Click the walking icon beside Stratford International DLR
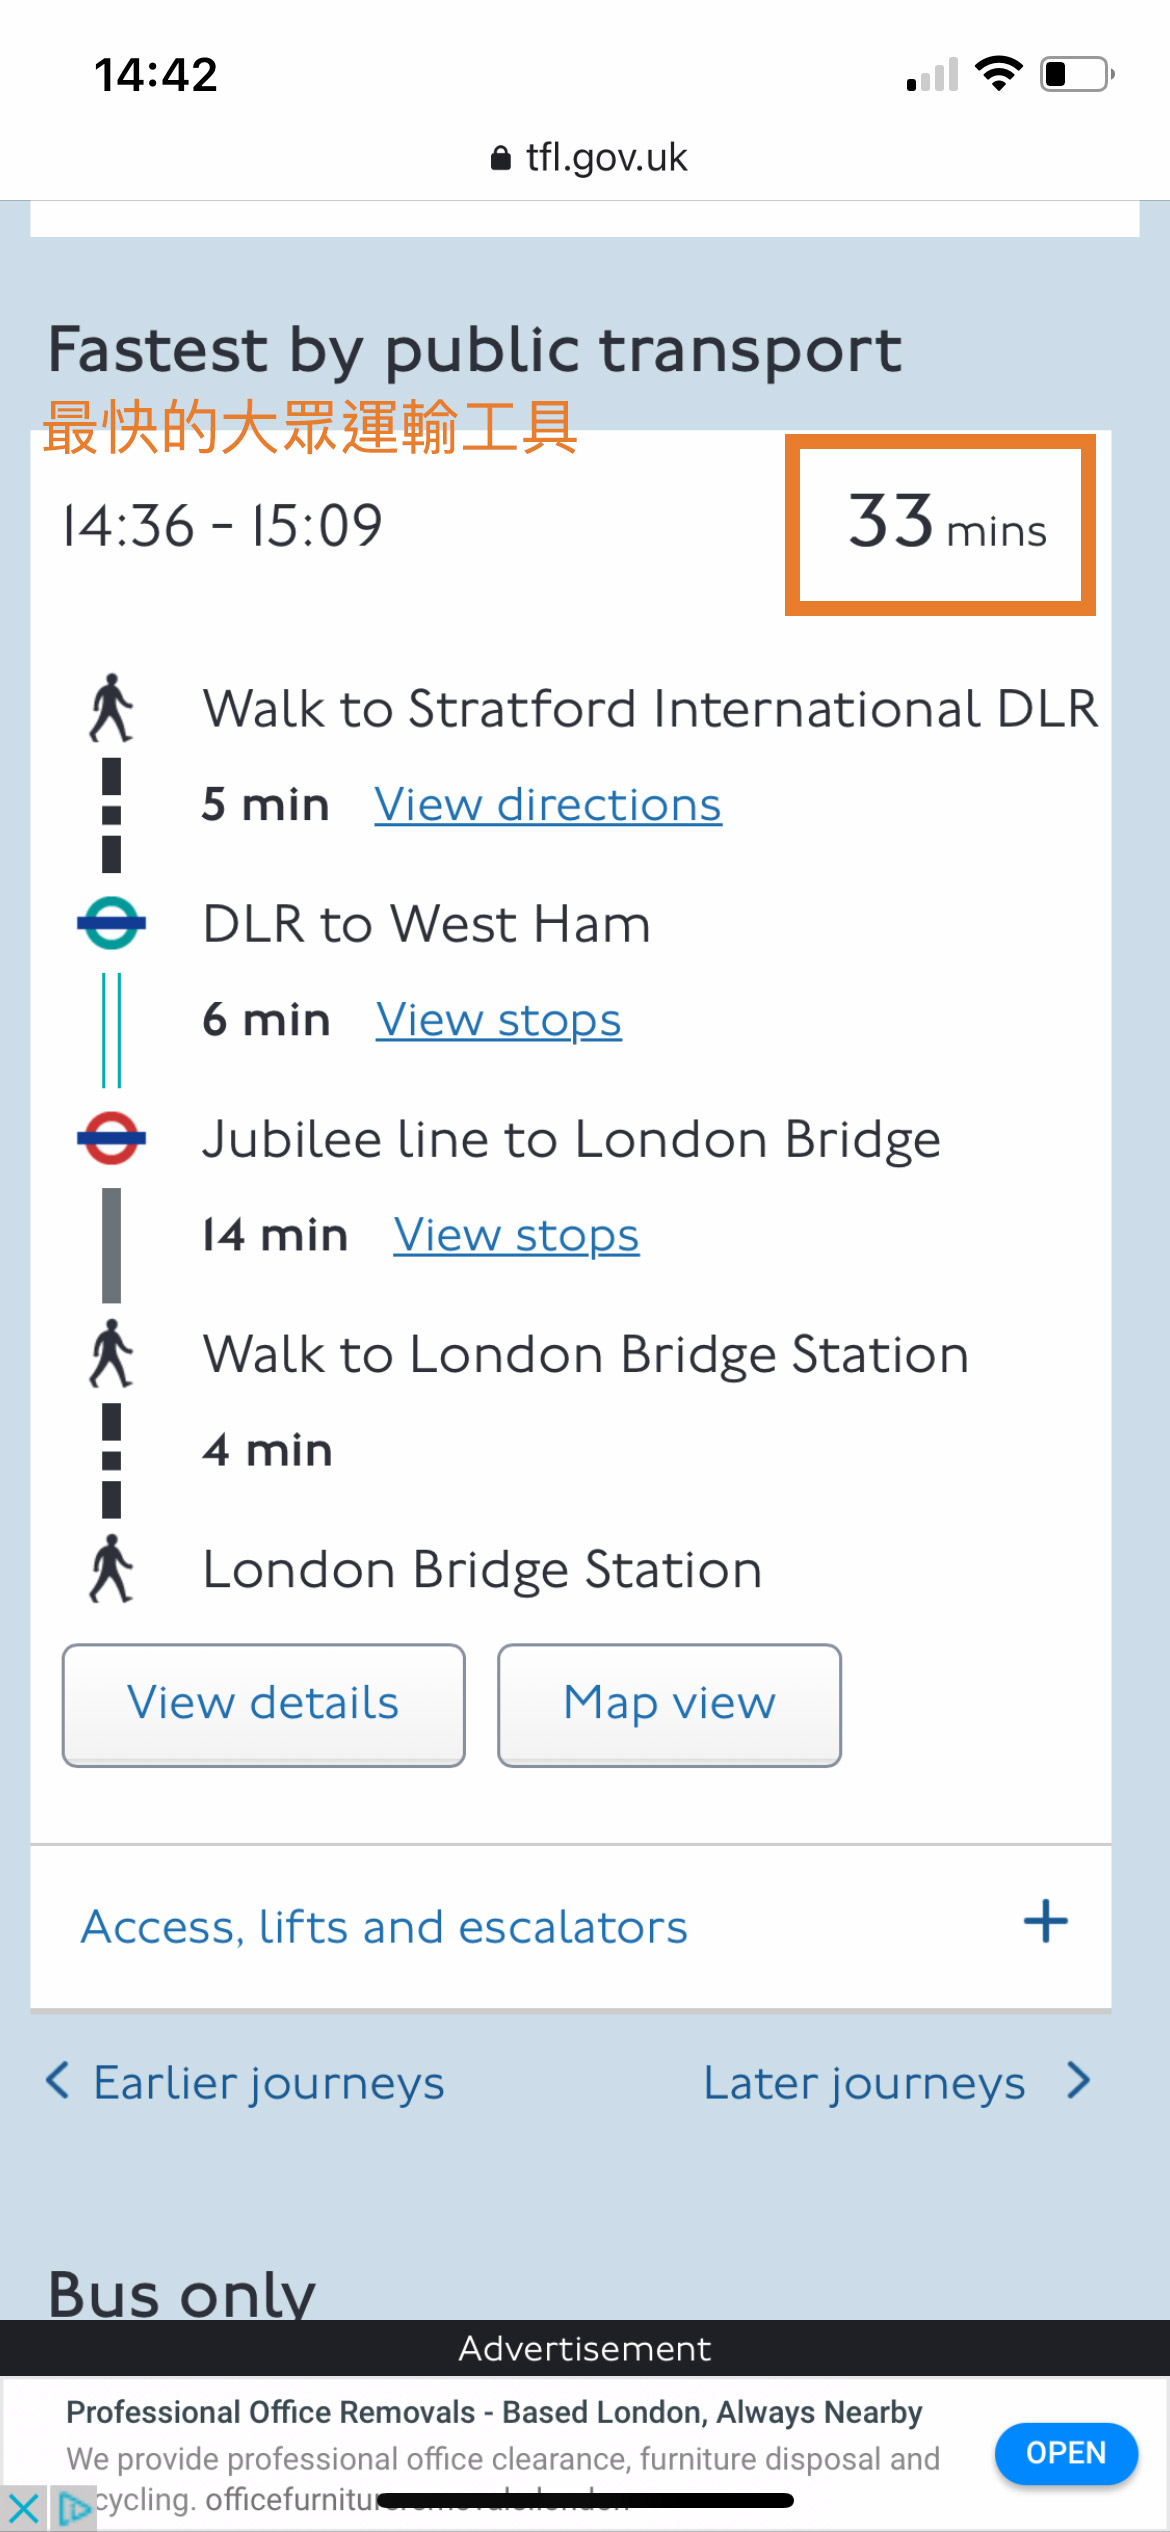 coord(111,708)
